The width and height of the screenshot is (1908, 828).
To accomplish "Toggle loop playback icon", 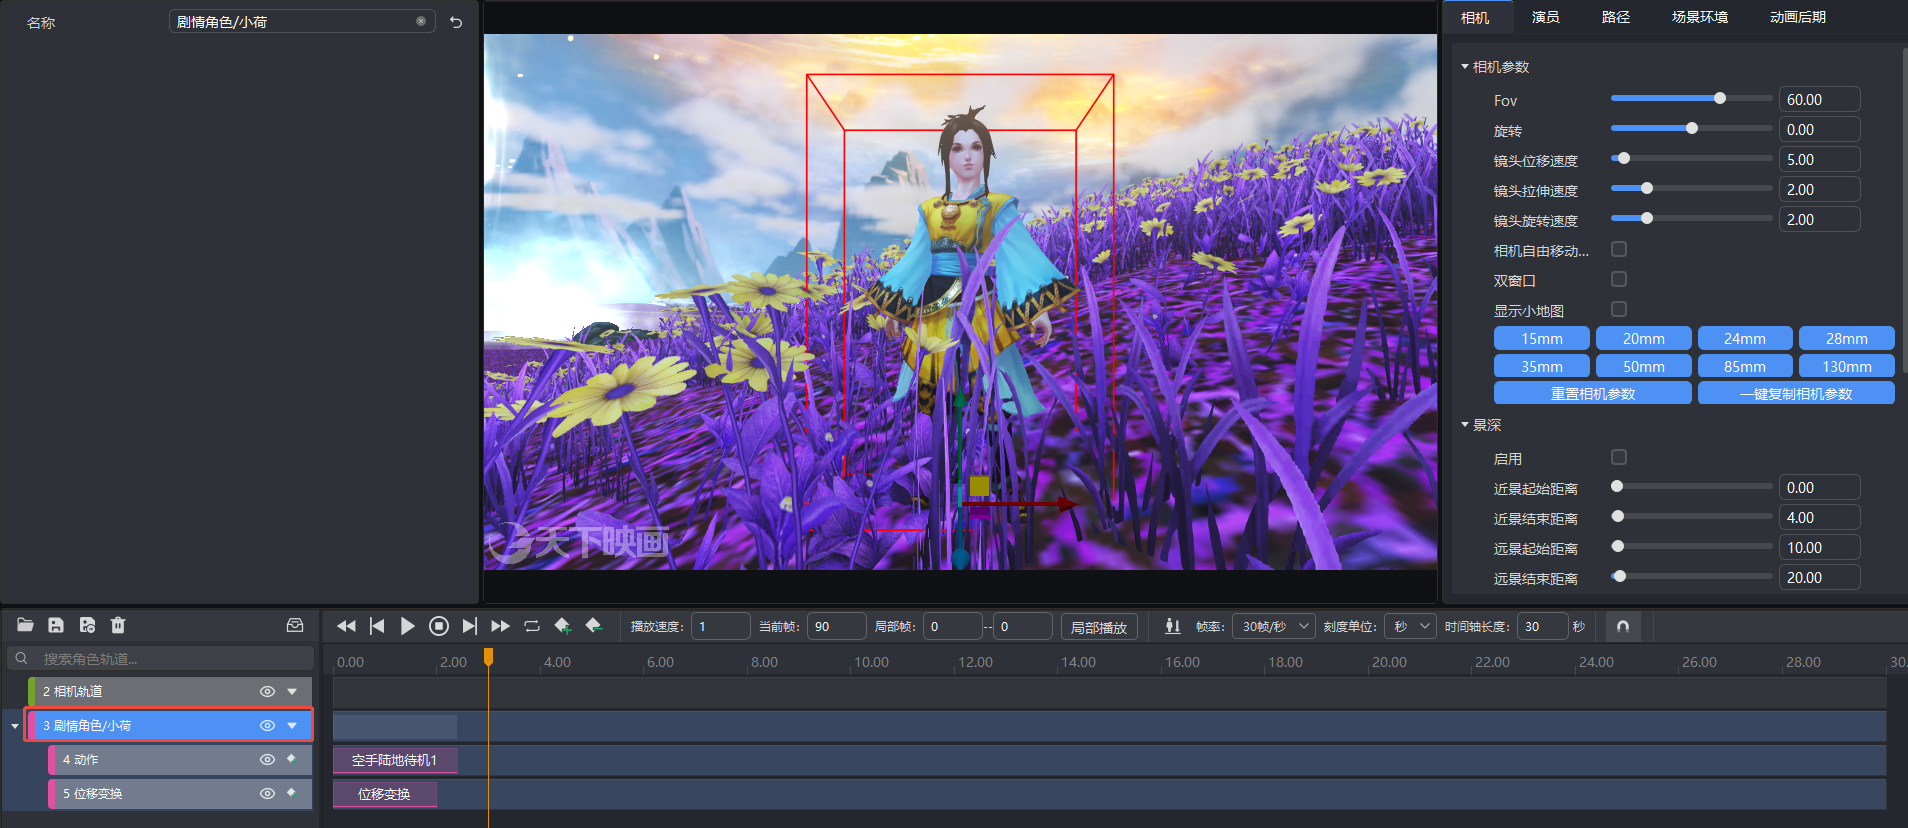I will (532, 626).
